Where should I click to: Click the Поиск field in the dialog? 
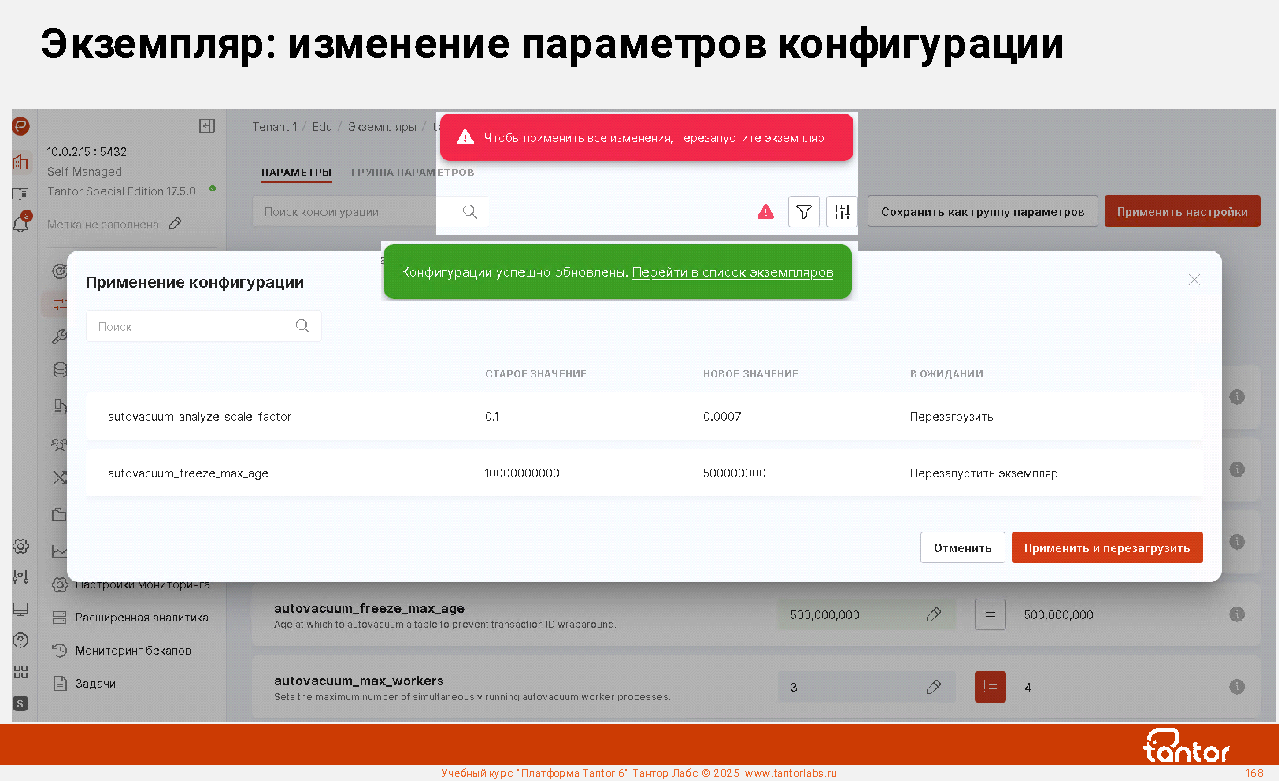190,326
